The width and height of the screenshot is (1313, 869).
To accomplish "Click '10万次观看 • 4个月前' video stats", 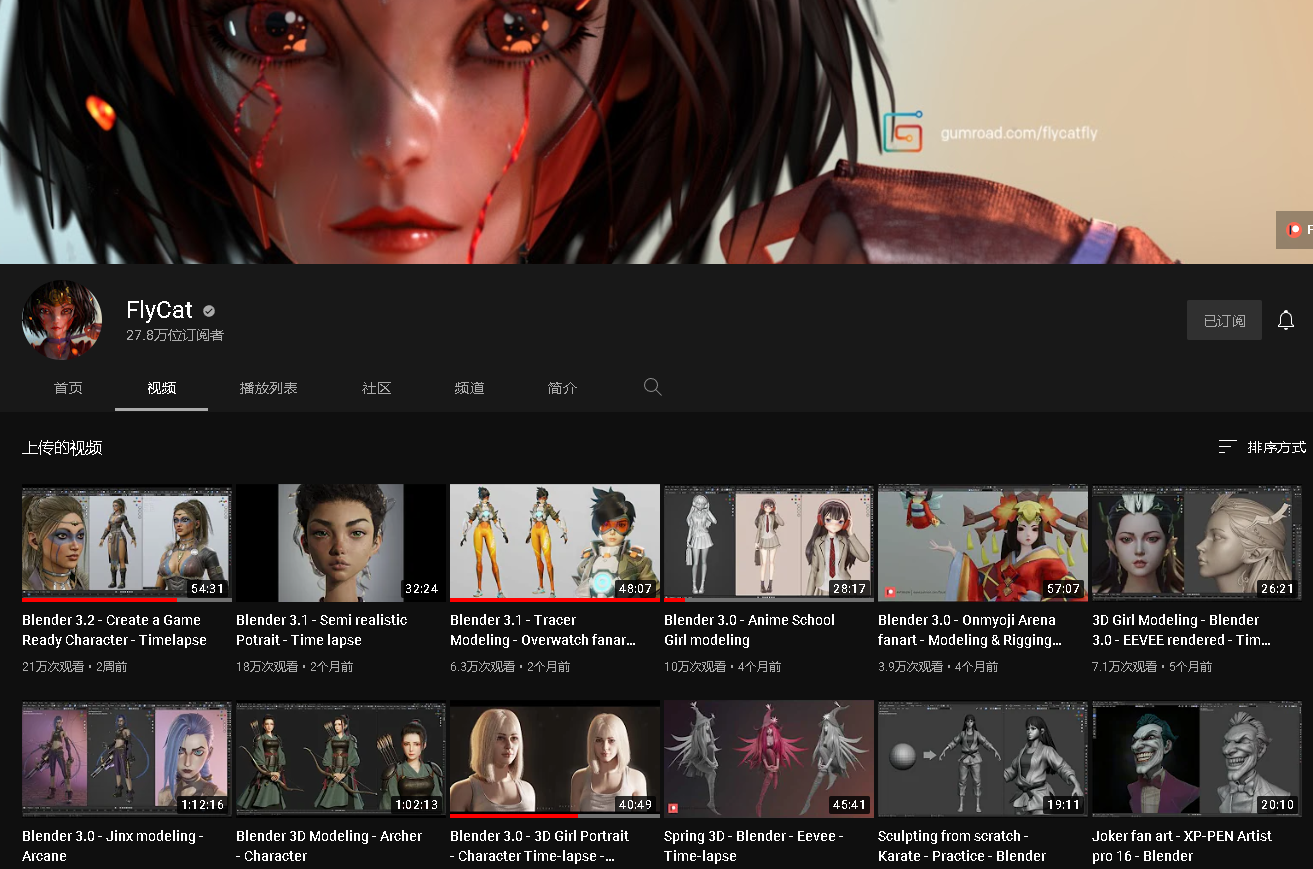I will coord(722,666).
